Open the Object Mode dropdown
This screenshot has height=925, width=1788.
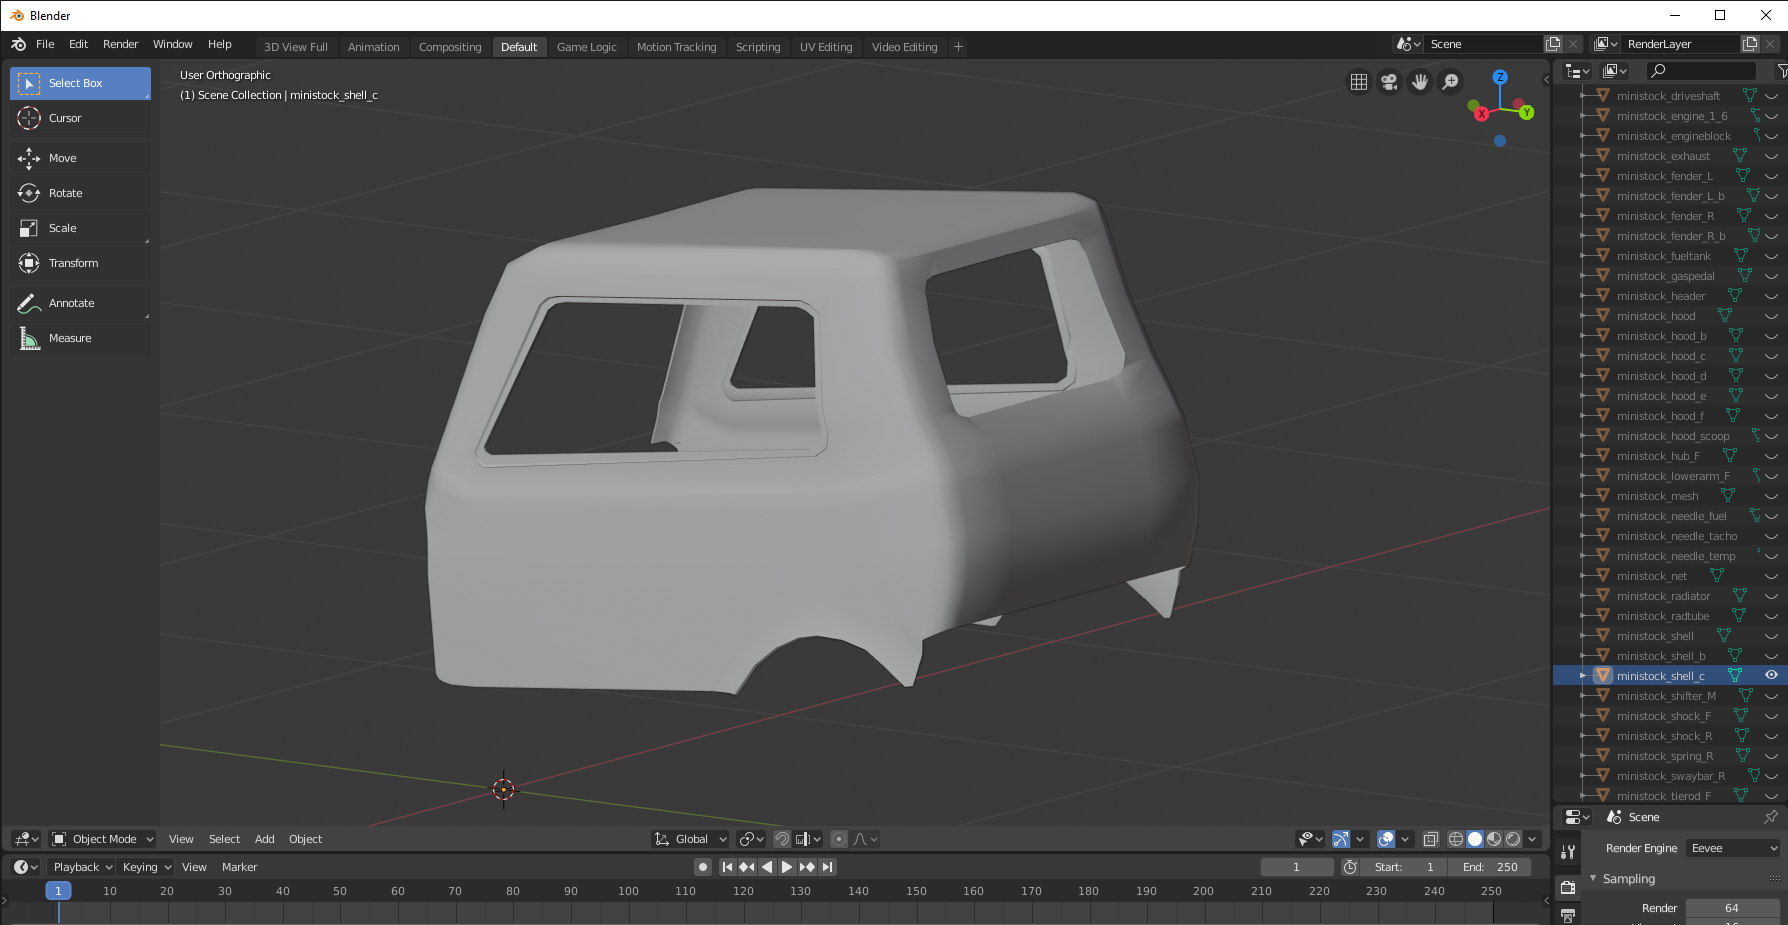pyautogui.click(x=104, y=839)
